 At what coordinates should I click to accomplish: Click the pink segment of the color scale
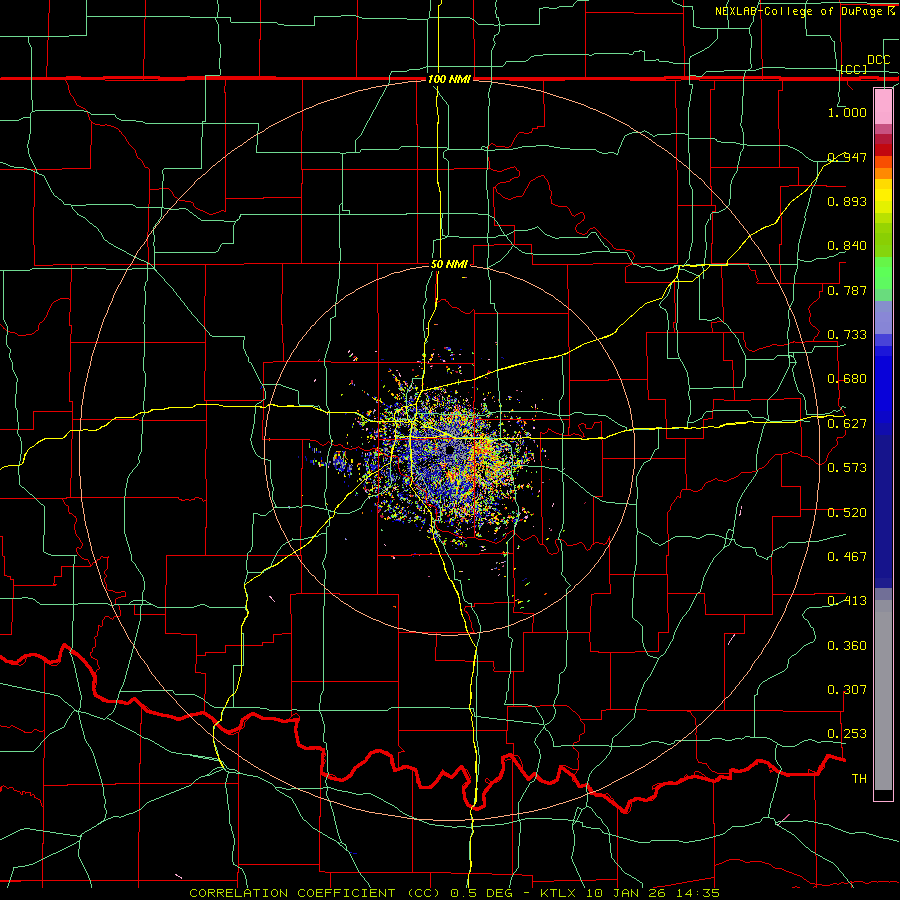(883, 107)
